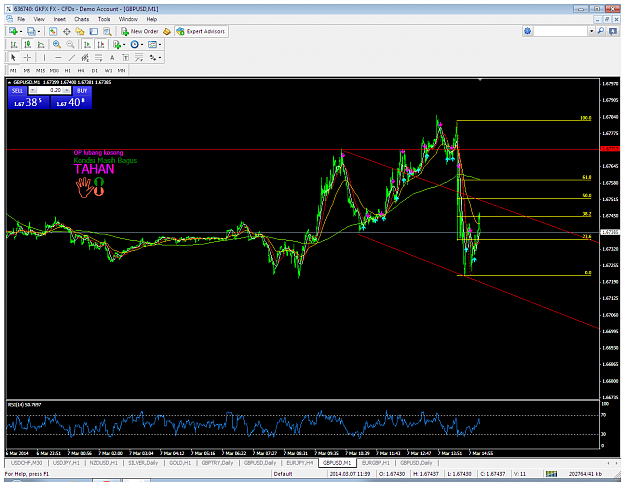The image size is (625, 482).
Task: Click the connection bars icon in status bar
Action: click(x=551, y=474)
